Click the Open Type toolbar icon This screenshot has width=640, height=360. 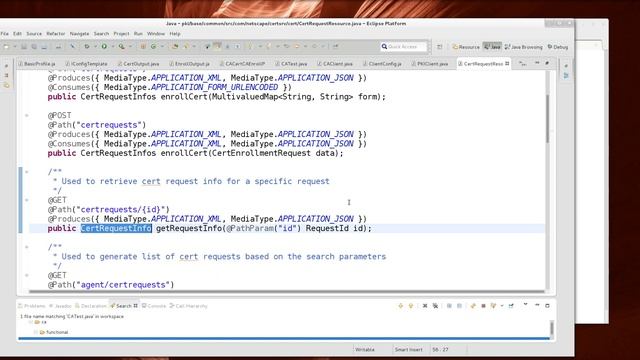pyautogui.click(x=175, y=47)
